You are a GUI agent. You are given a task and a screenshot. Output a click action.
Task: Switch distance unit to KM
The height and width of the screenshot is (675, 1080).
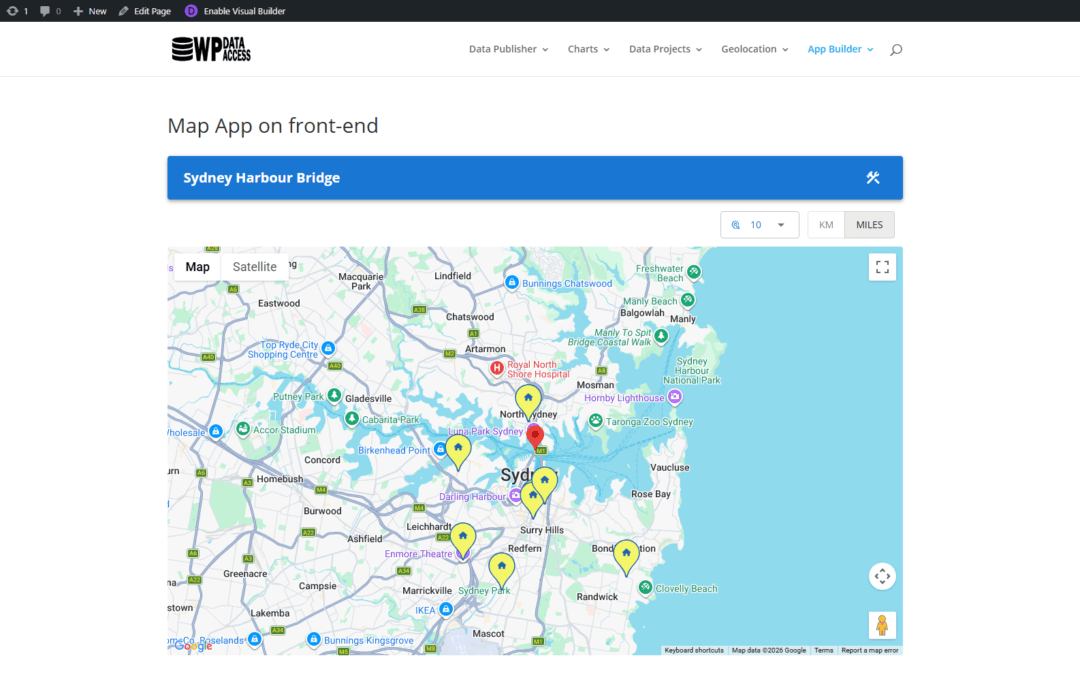coord(826,225)
